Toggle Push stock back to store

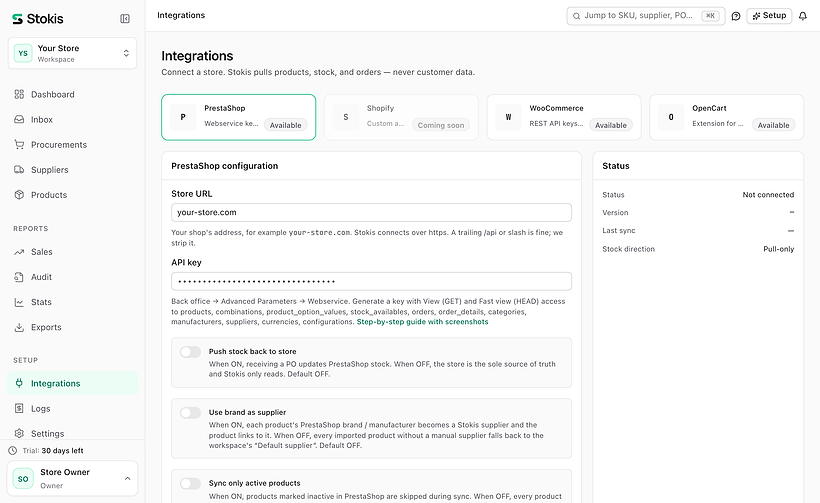[190, 352]
